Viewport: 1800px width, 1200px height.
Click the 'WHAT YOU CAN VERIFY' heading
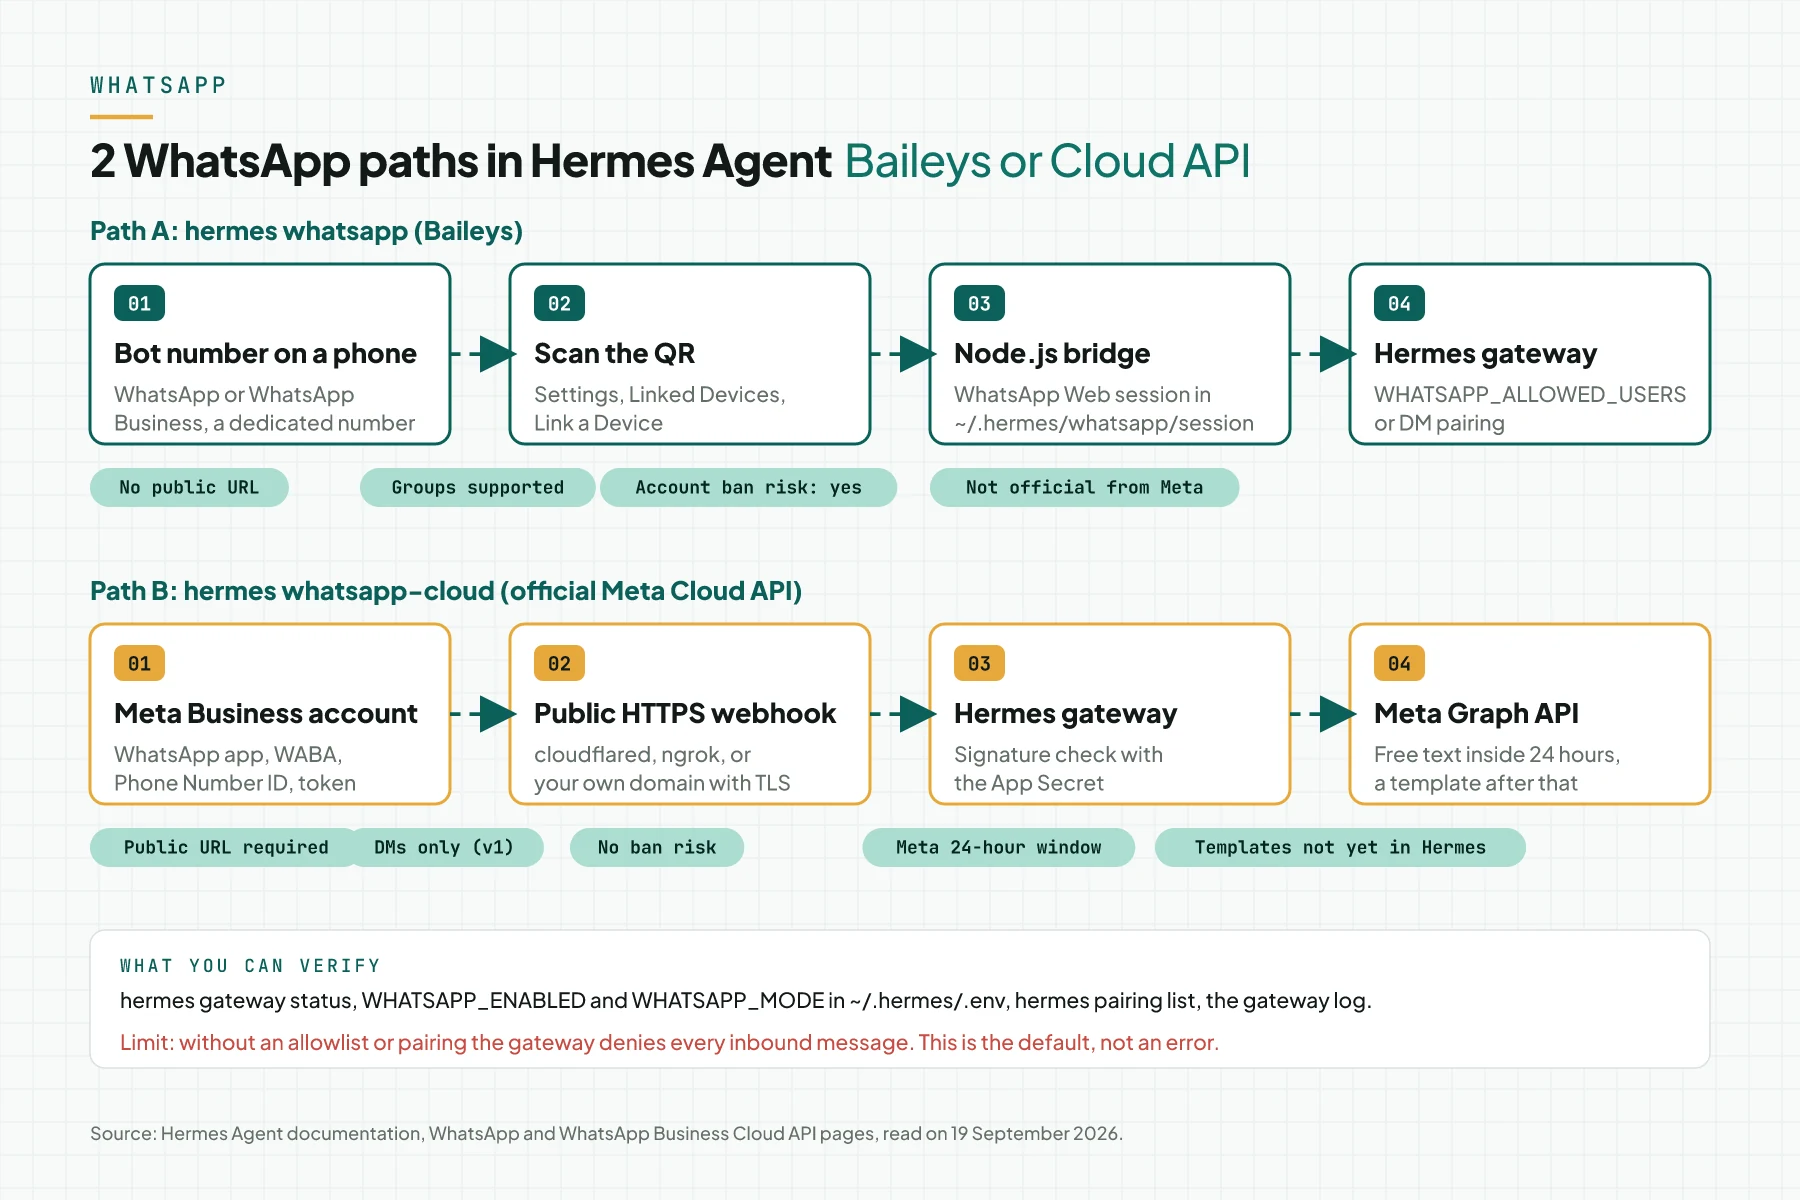click(x=250, y=966)
